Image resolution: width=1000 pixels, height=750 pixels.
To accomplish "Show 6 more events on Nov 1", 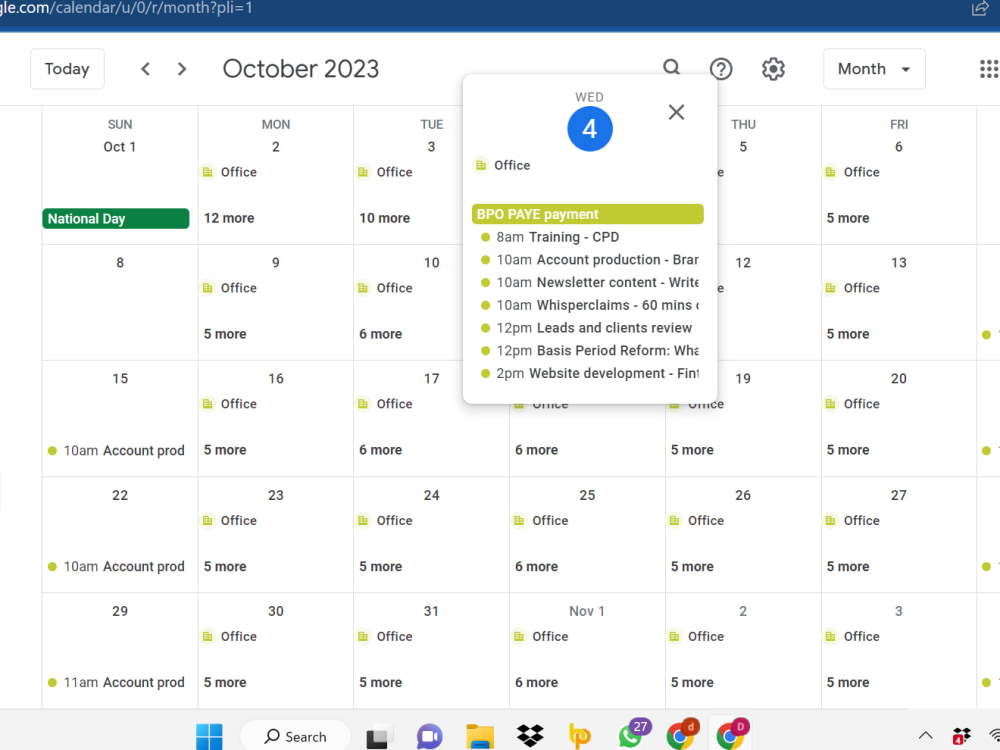I will point(536,682).
